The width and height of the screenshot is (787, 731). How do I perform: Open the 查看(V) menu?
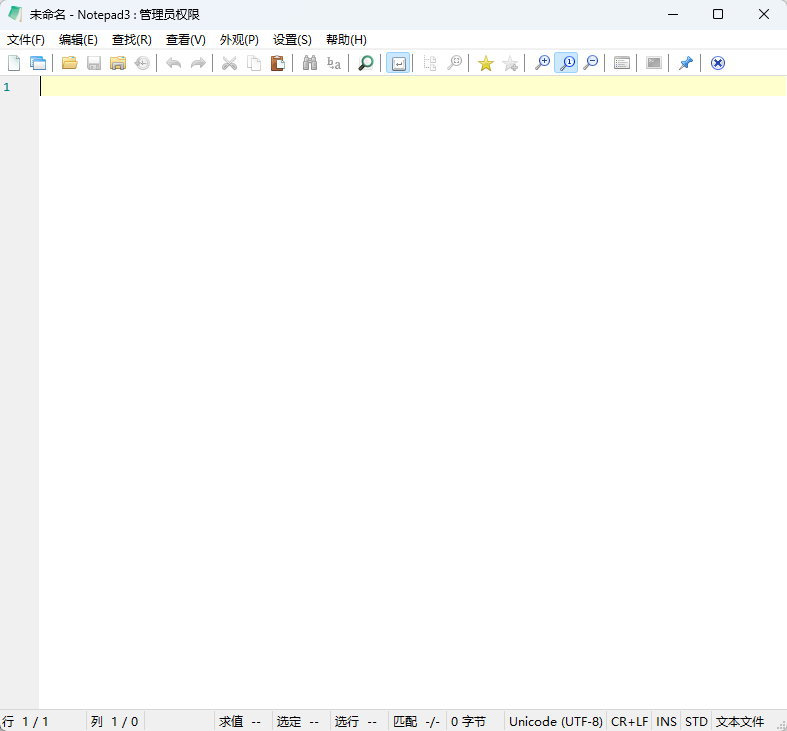coord(186,40)
